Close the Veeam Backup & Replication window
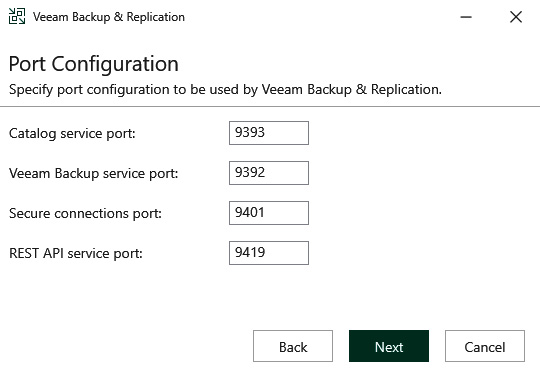The width and height of the screenshot is (540, 377). (516, 17)
